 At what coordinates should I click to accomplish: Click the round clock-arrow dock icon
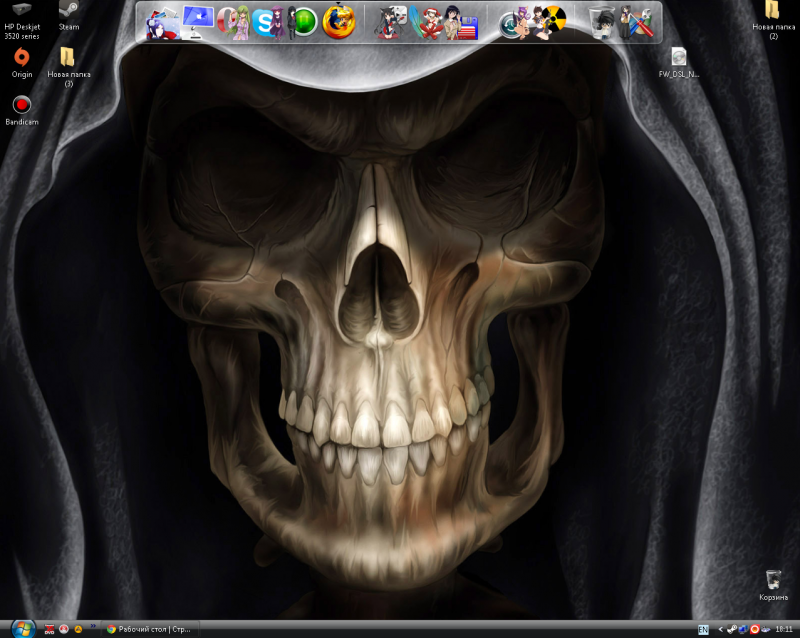point(514,23)
